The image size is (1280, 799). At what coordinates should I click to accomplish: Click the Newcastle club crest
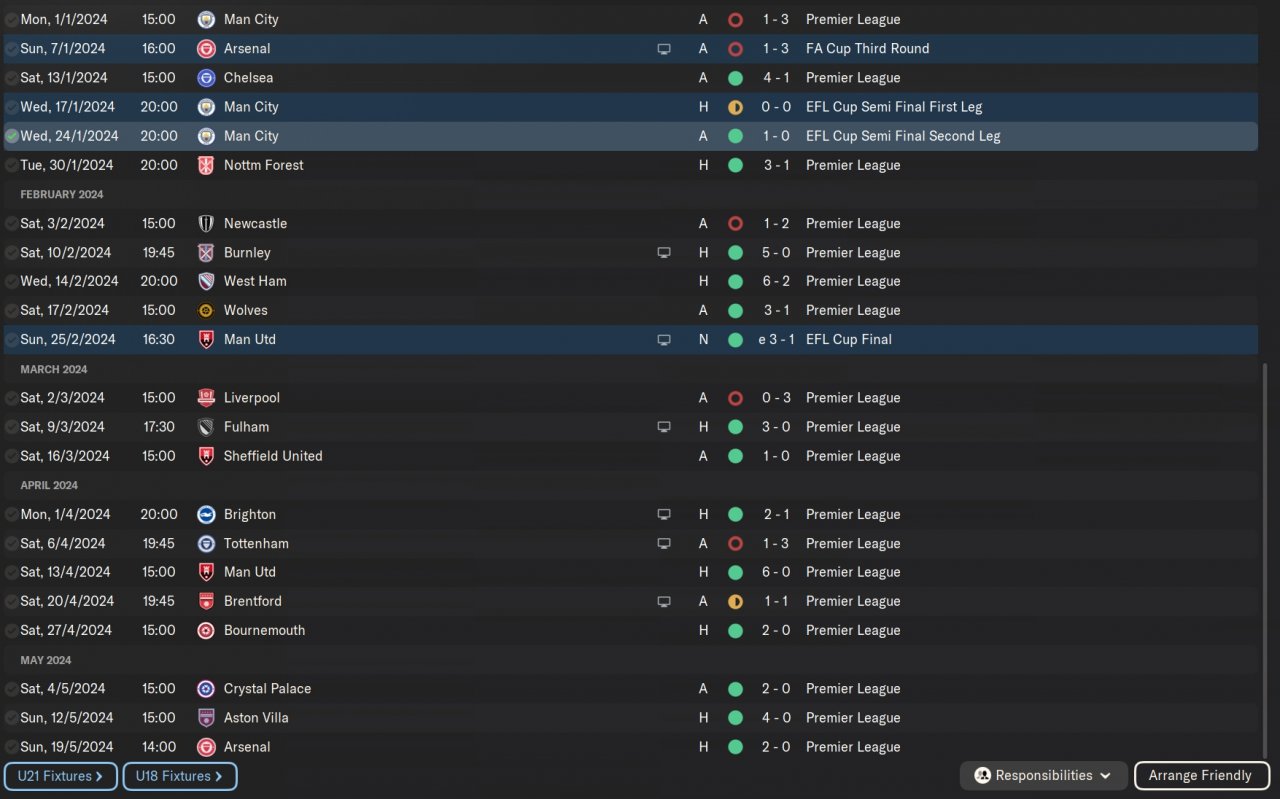coord(206,223)
